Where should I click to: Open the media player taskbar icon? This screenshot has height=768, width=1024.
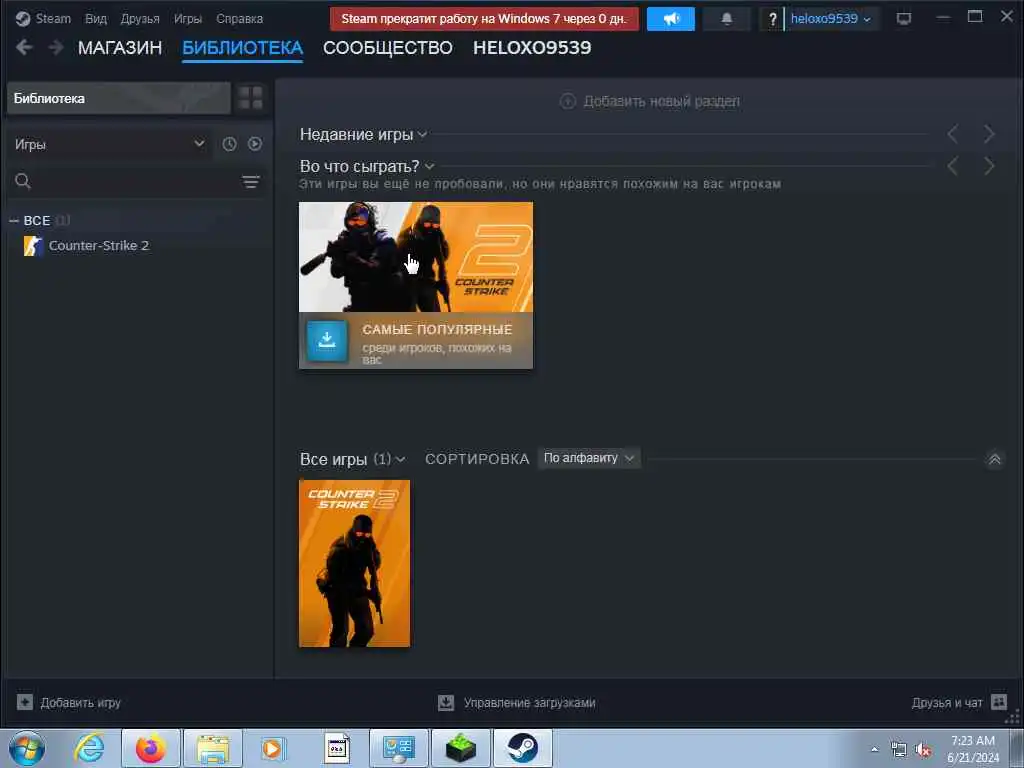[x=273, y=748]
